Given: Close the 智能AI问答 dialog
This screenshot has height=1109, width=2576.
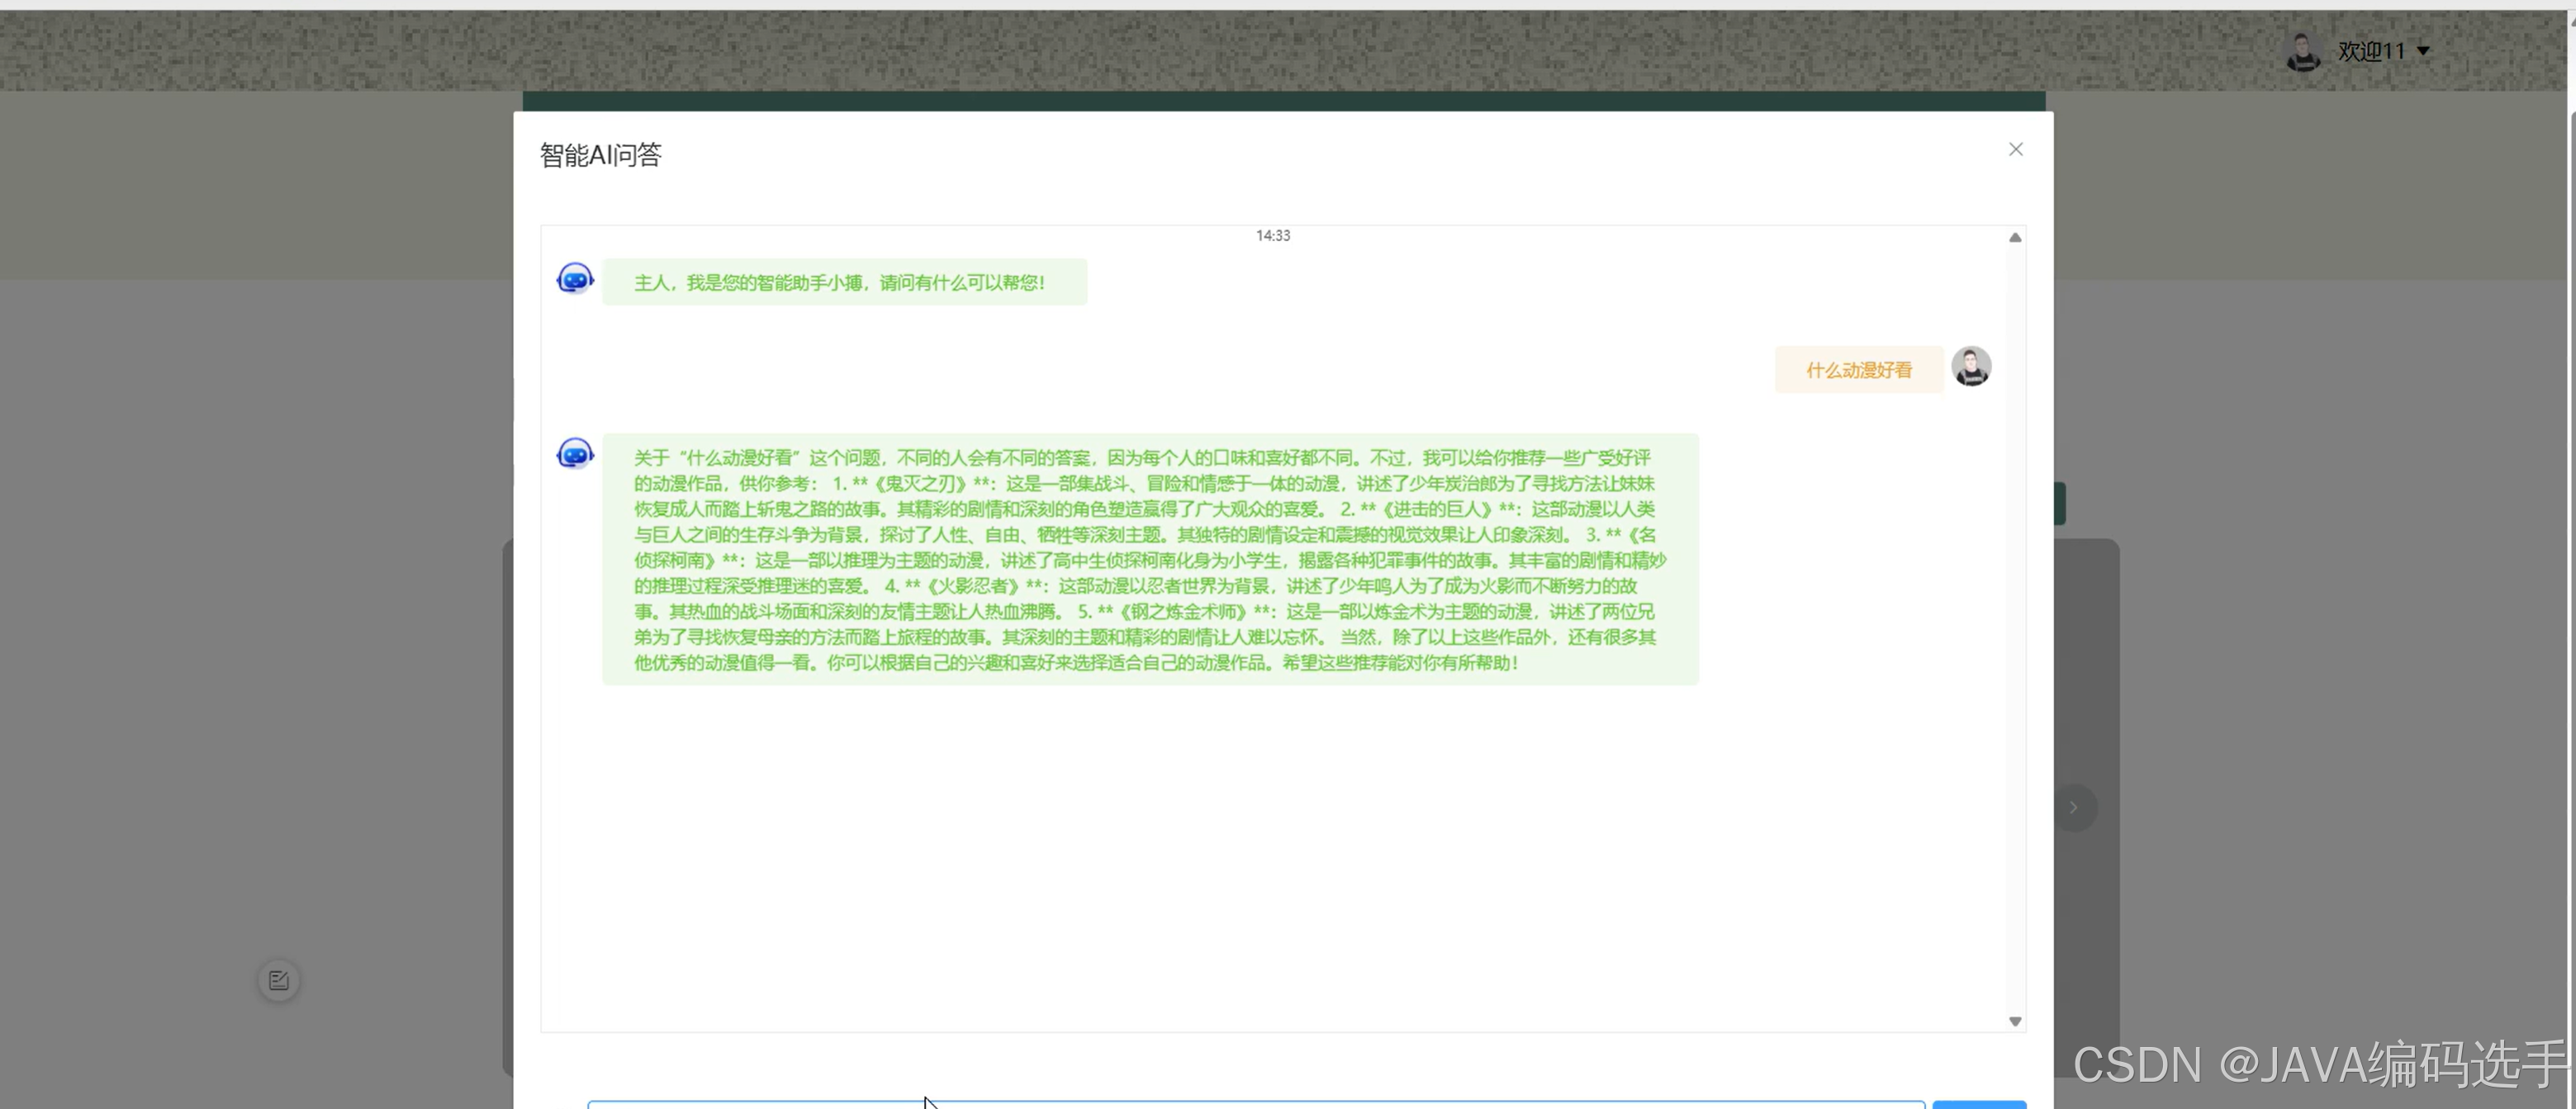Looking at the screenshot, I should [2015, 149].
